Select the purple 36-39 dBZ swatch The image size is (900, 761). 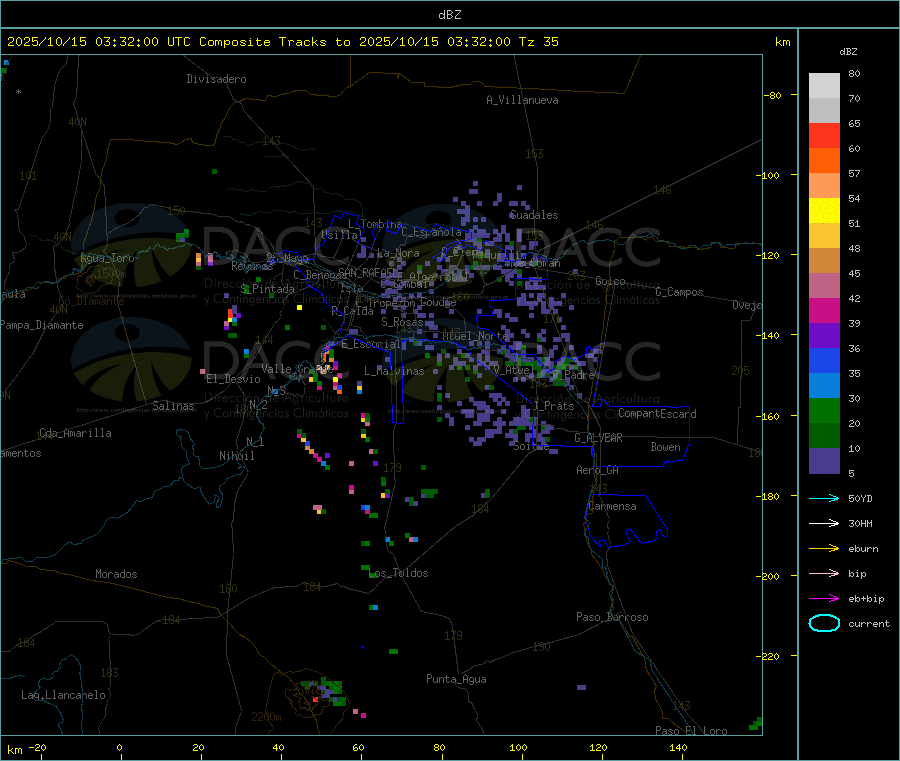(x=824, y=336)
